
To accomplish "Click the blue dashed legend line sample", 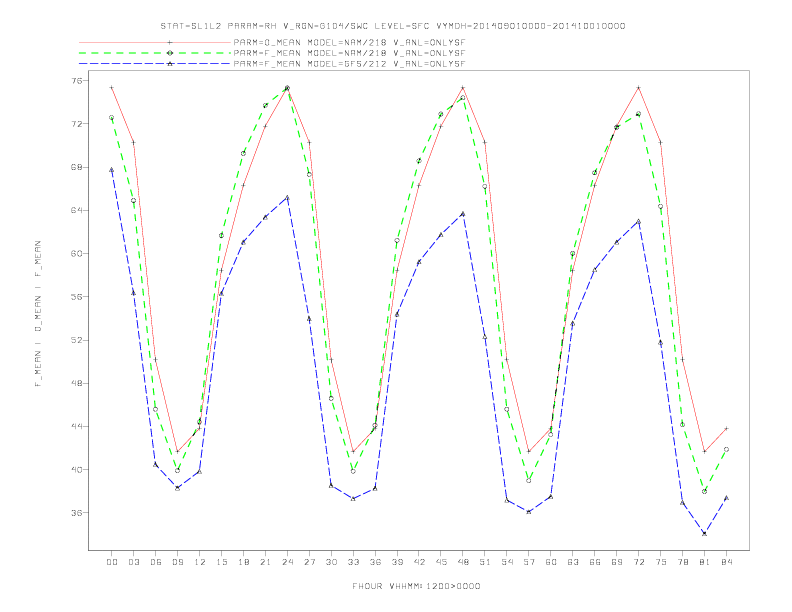I will (x=155, y=64).
